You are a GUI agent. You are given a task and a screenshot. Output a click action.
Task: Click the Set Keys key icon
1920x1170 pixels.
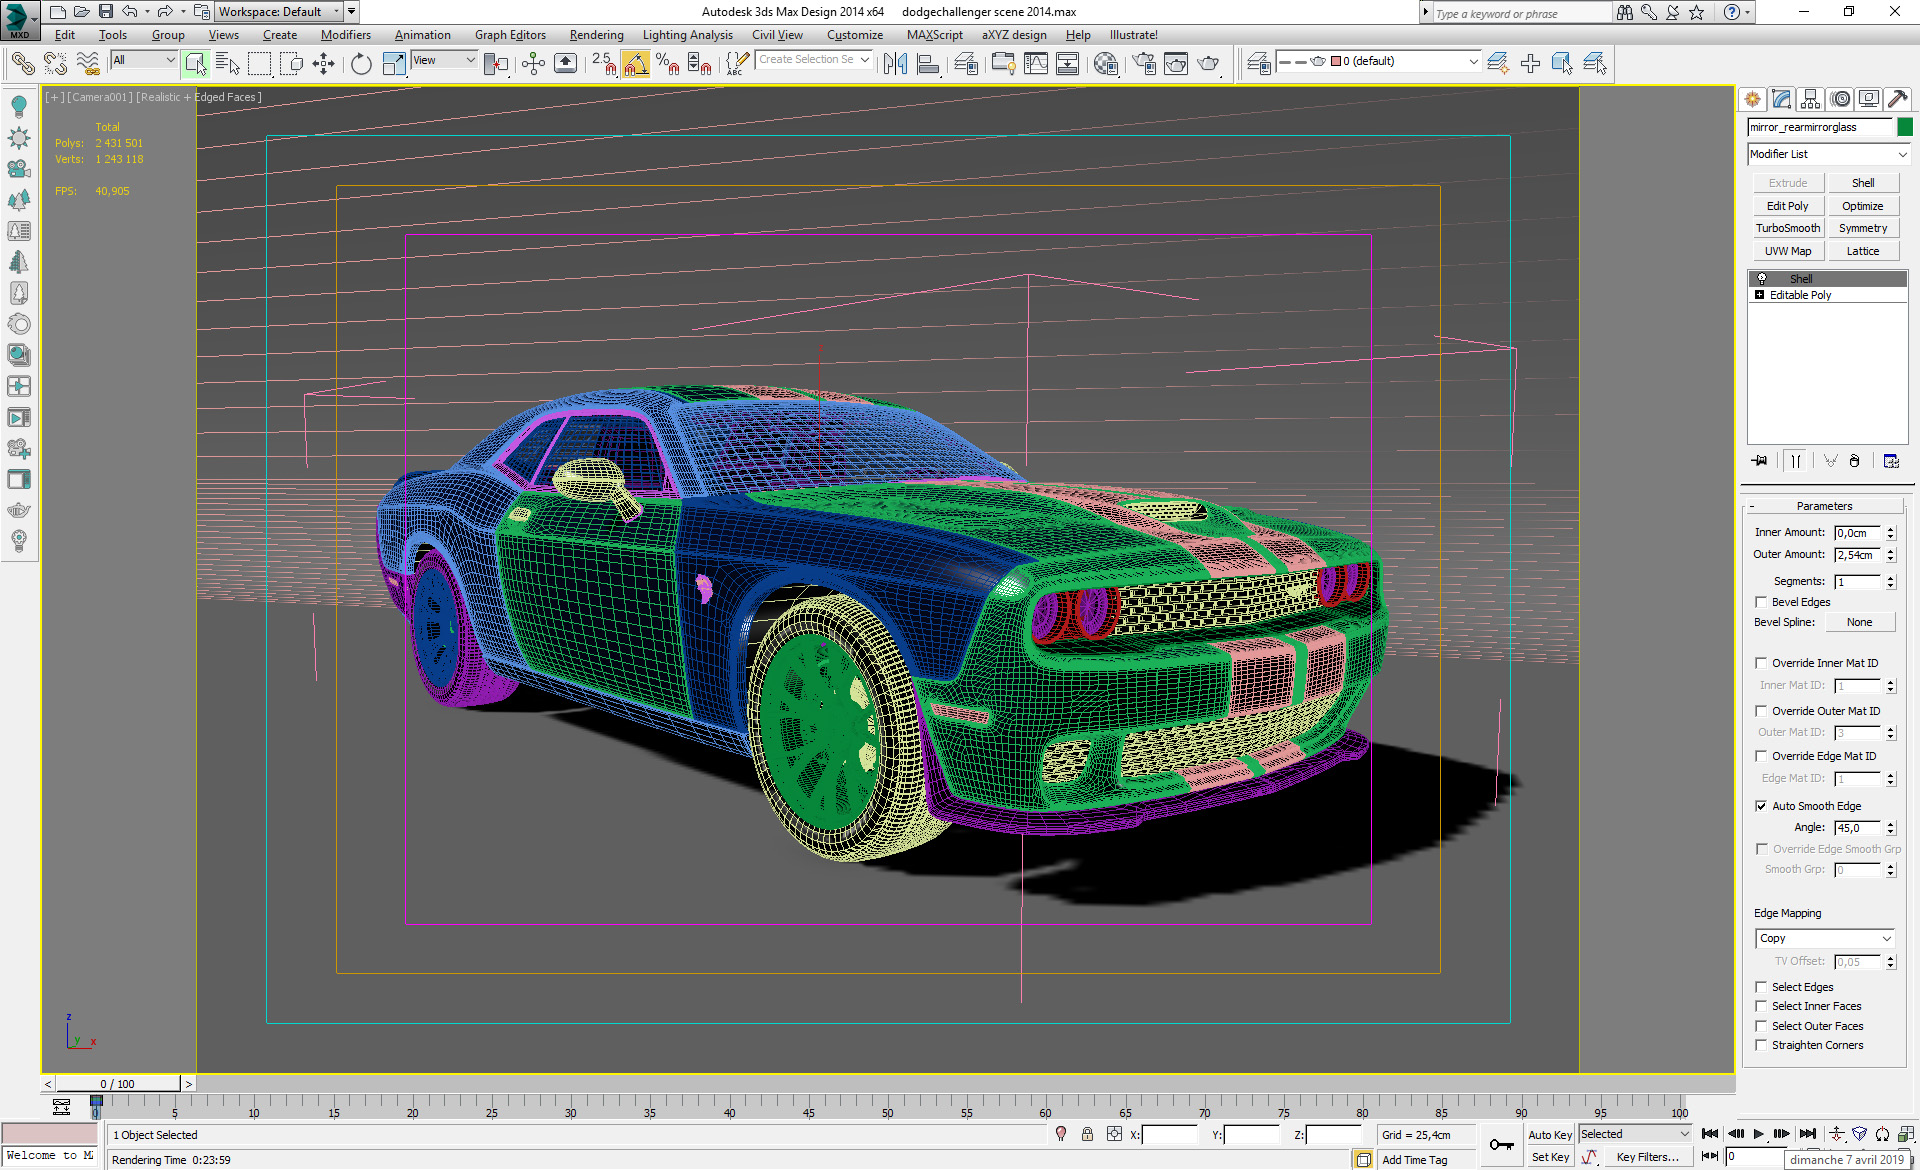coord(1502,1145)
